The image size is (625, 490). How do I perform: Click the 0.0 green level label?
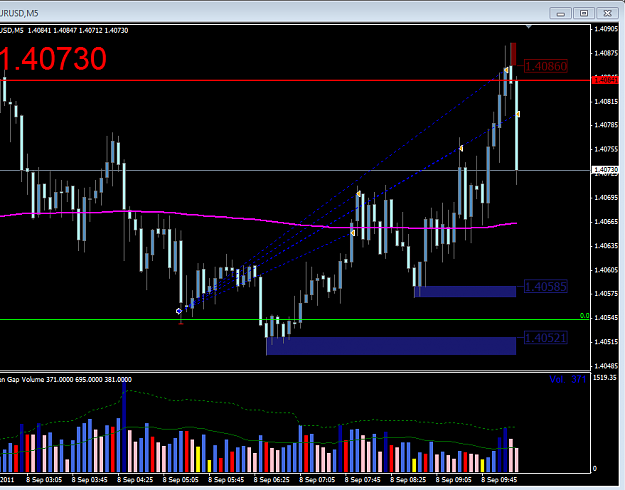coord(584,316)
